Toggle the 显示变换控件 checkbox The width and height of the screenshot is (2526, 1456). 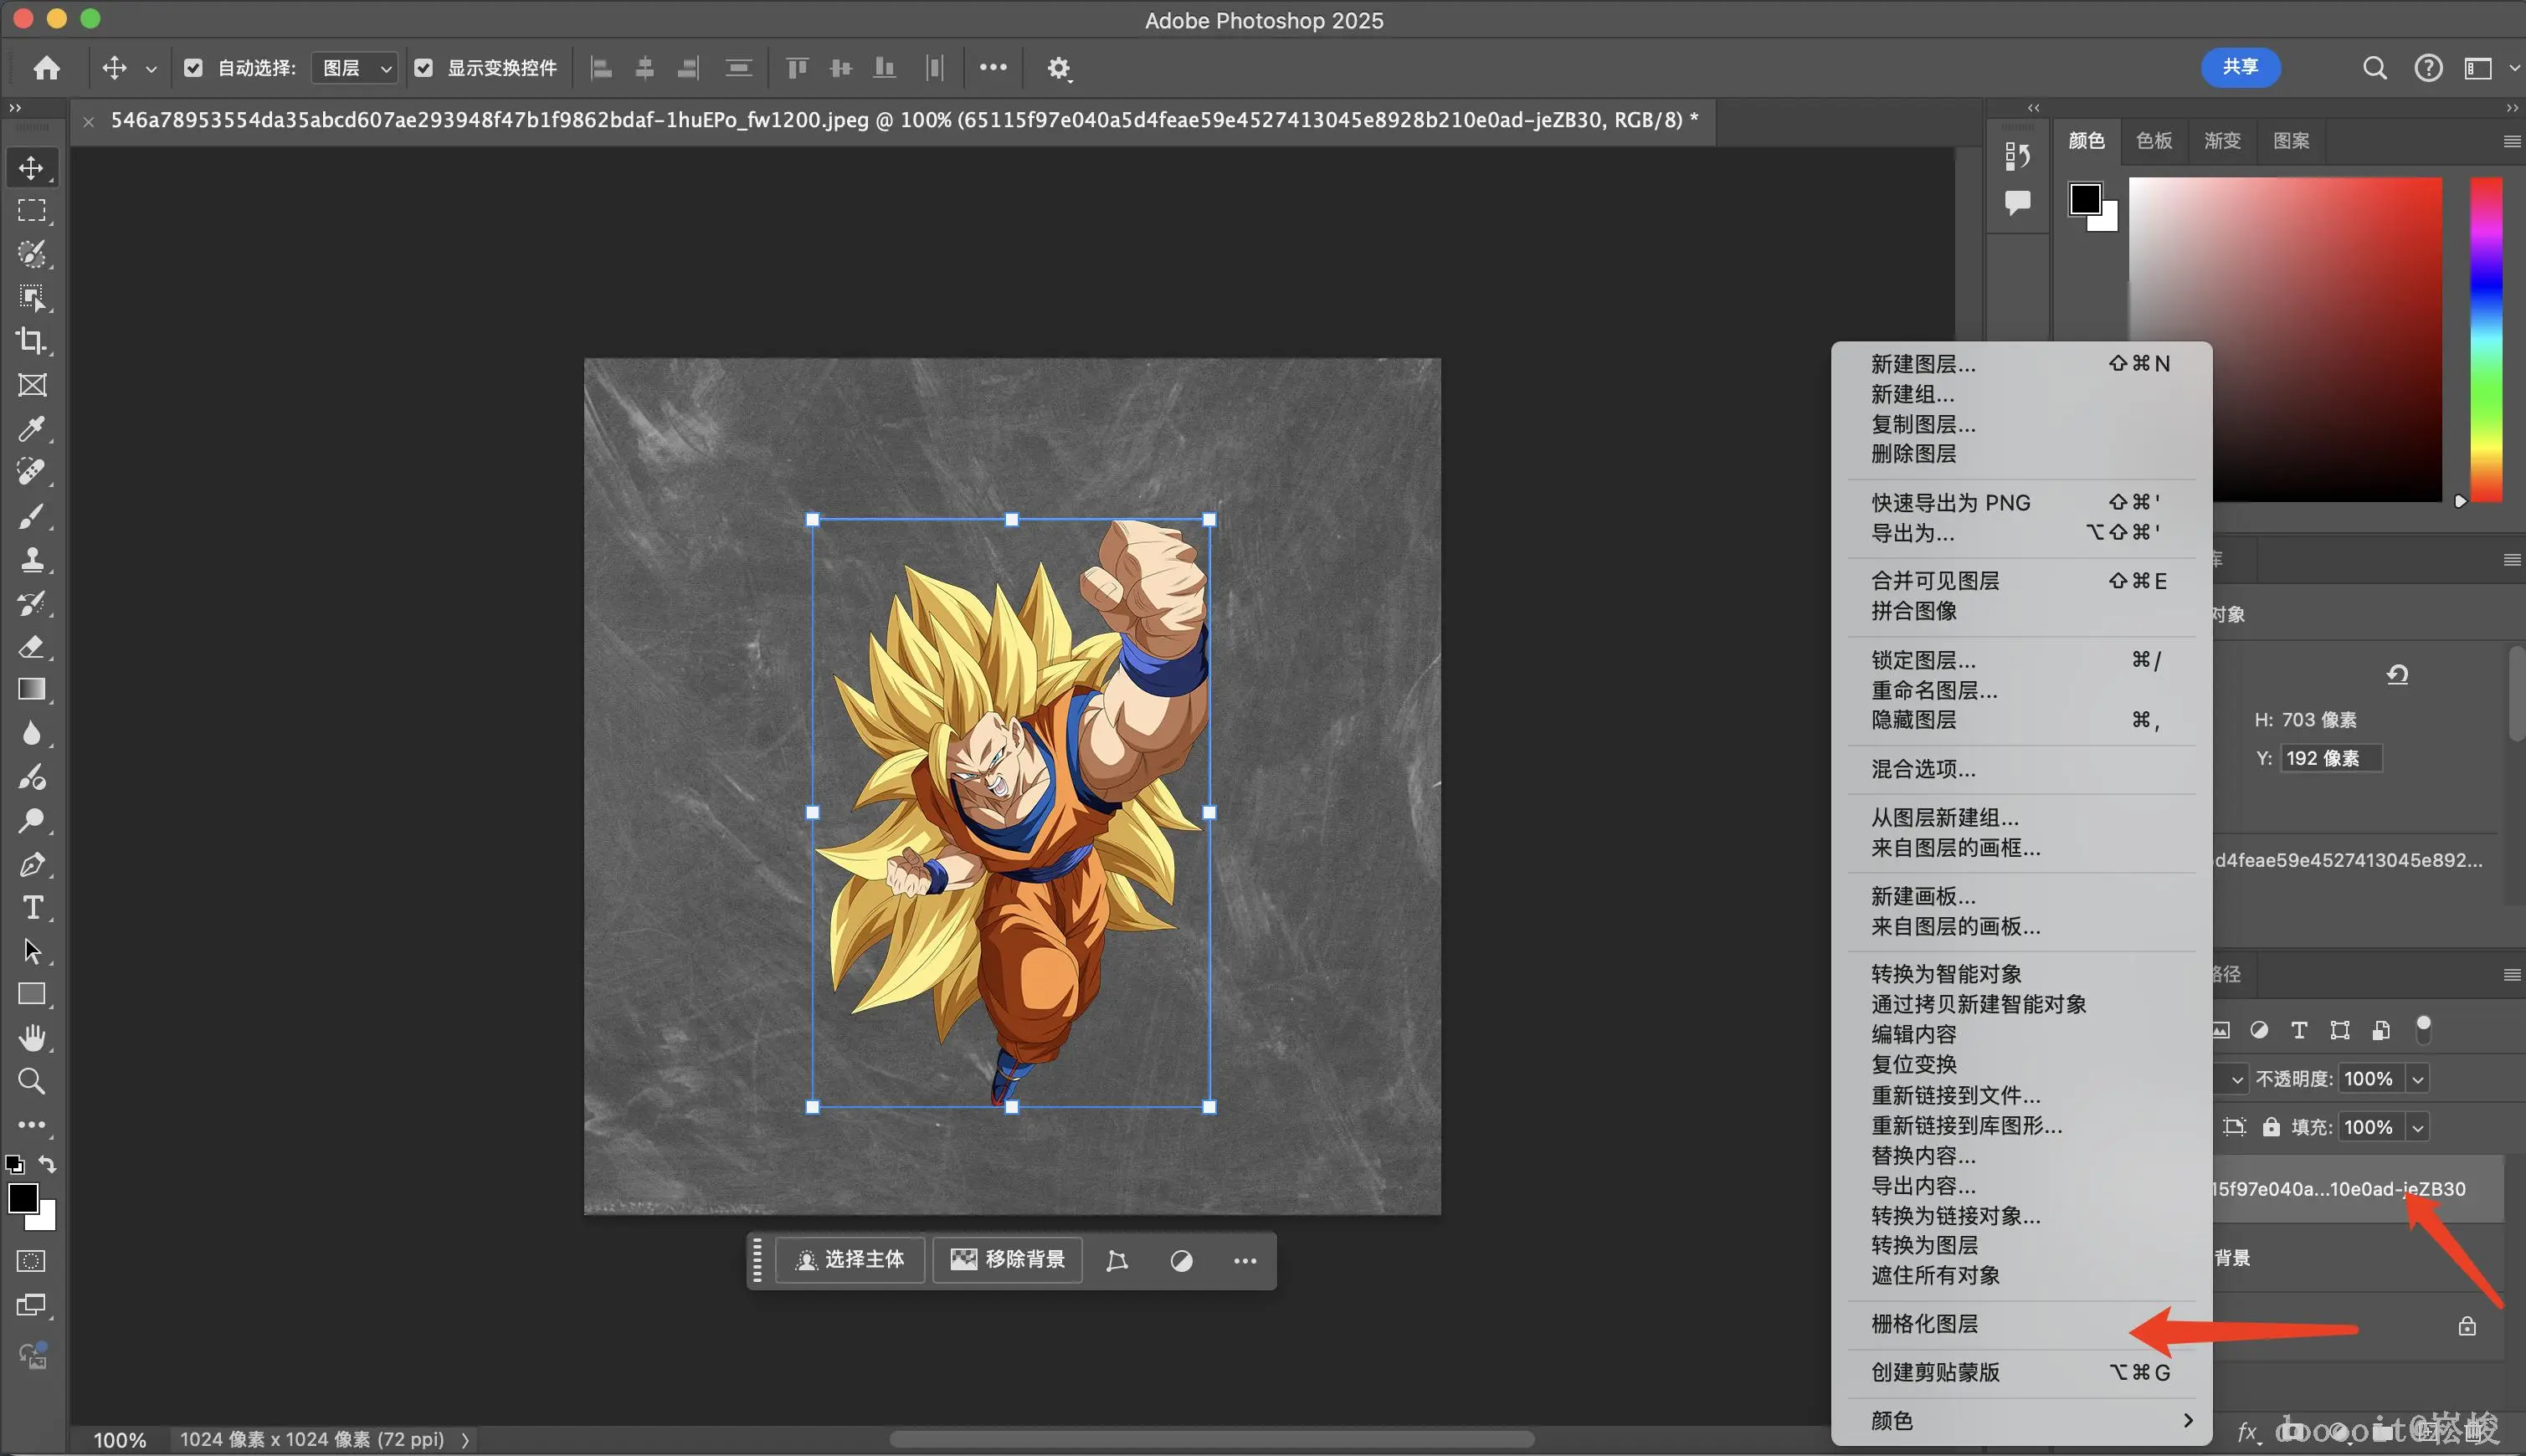424,68
